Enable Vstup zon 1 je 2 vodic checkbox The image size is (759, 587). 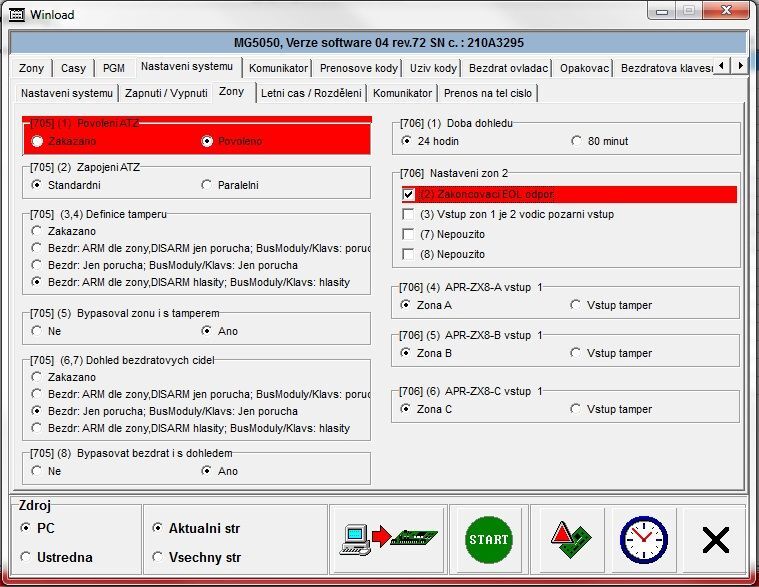(x=408, y=214)
